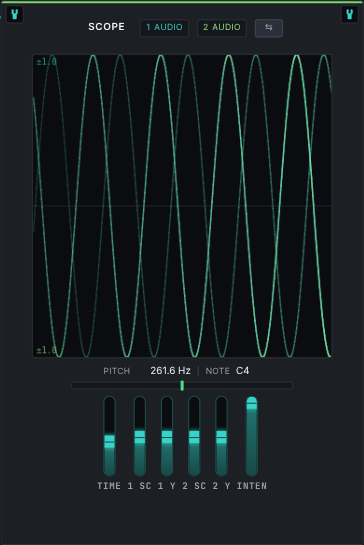Image resolution: width=364 pixels, height=545 pixels.
Task: Select the 1 AUDIO input button
Action: 164,28
